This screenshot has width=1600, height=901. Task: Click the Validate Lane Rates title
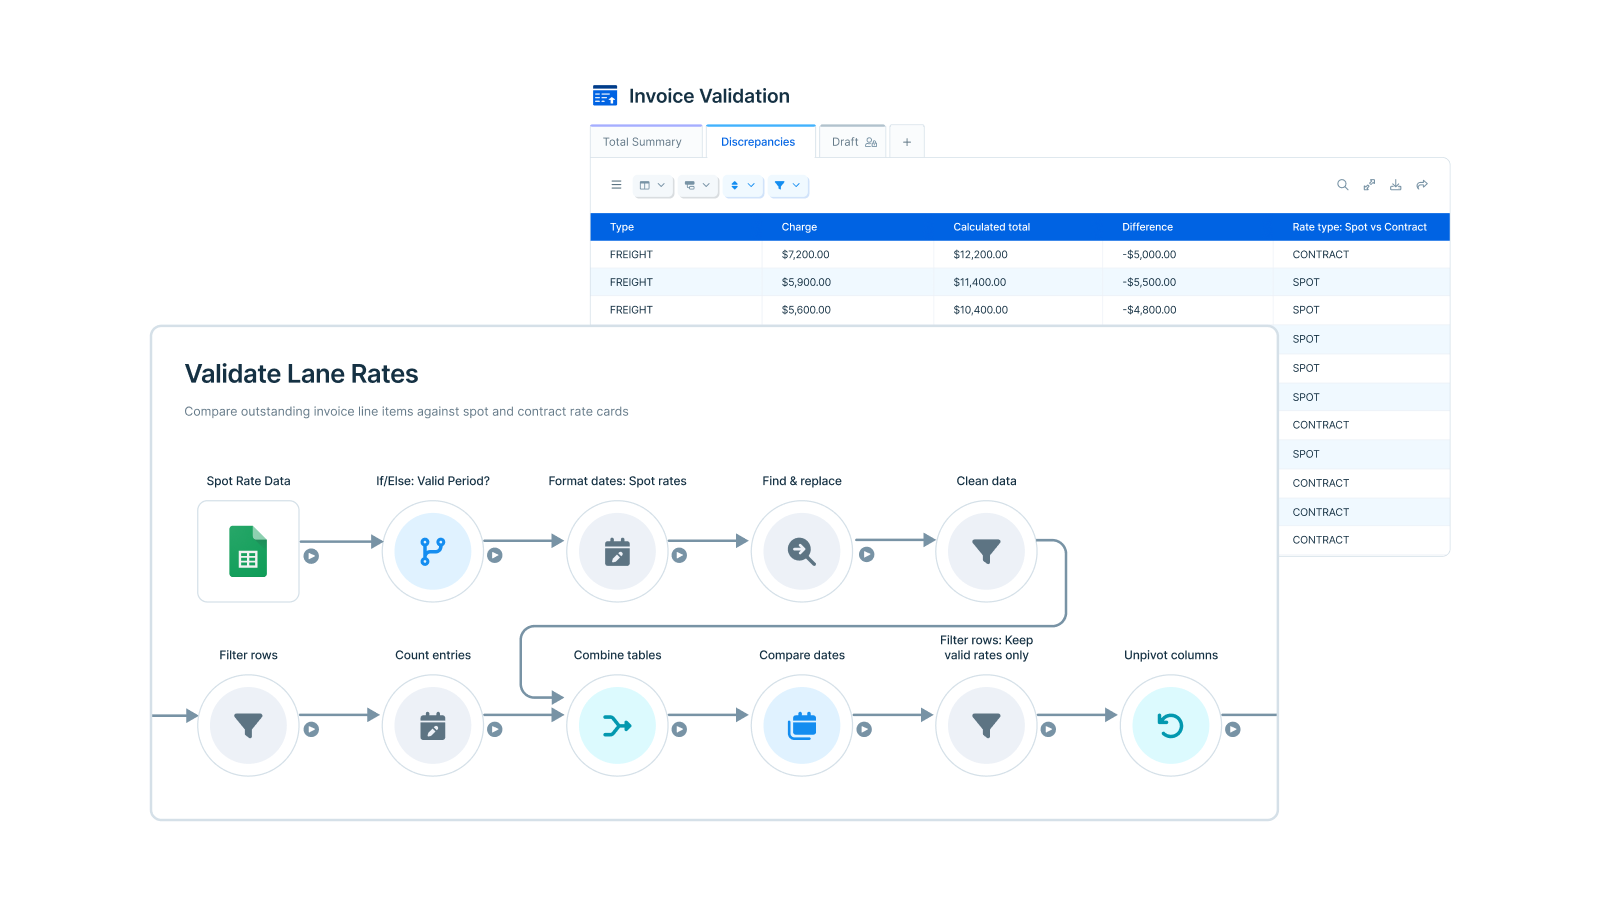301,374
